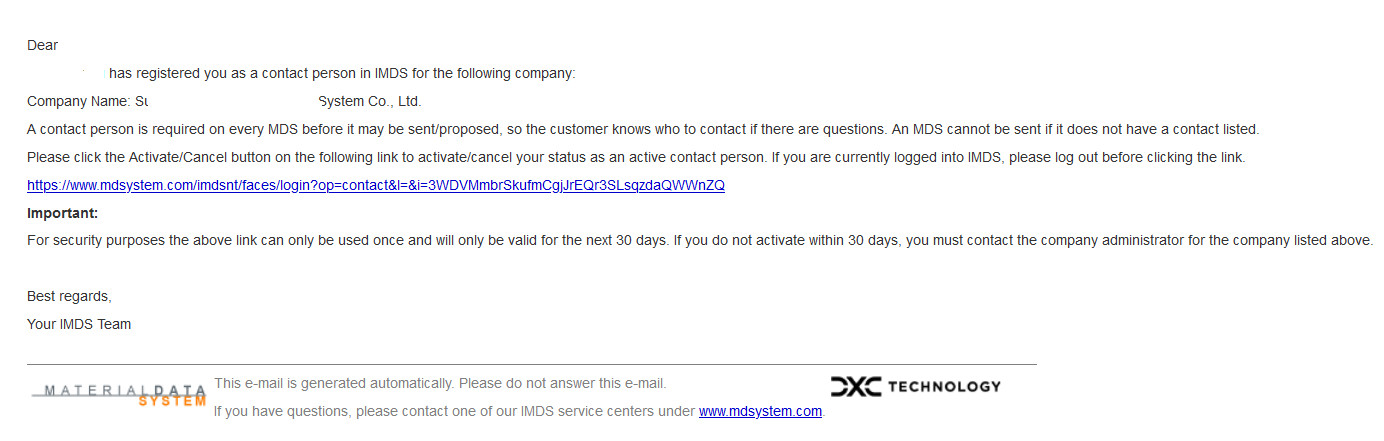Click the horizontal footer divider line
This screenshot has width=1384, height=441.
[x=532, y=364]
